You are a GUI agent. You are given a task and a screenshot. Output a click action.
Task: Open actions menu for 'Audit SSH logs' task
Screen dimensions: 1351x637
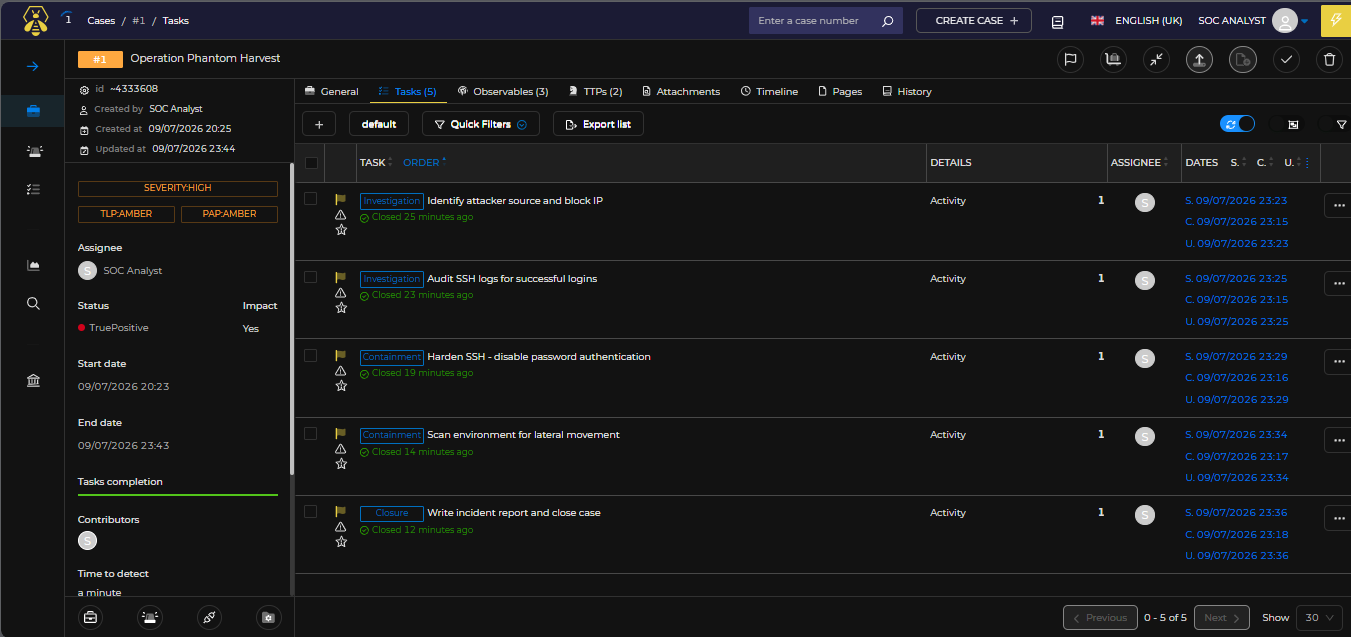point(1338,283)
